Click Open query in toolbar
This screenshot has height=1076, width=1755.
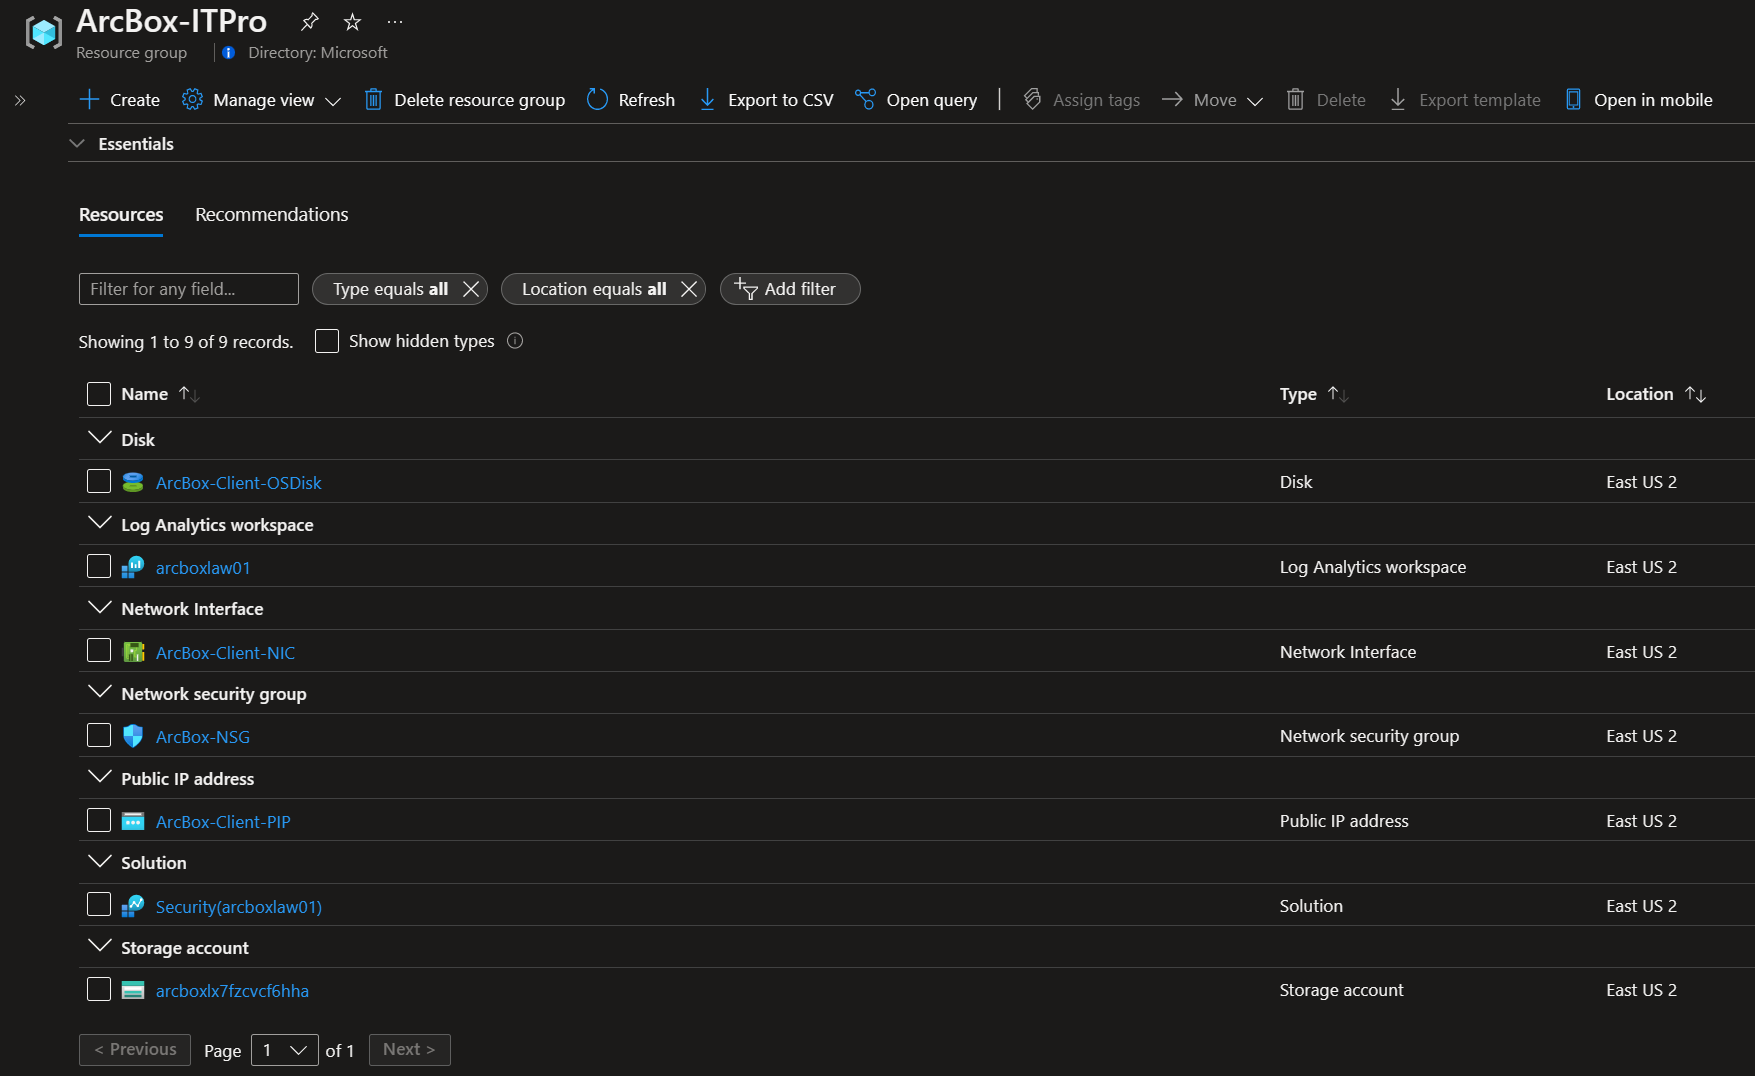click(x=916, y=100)
